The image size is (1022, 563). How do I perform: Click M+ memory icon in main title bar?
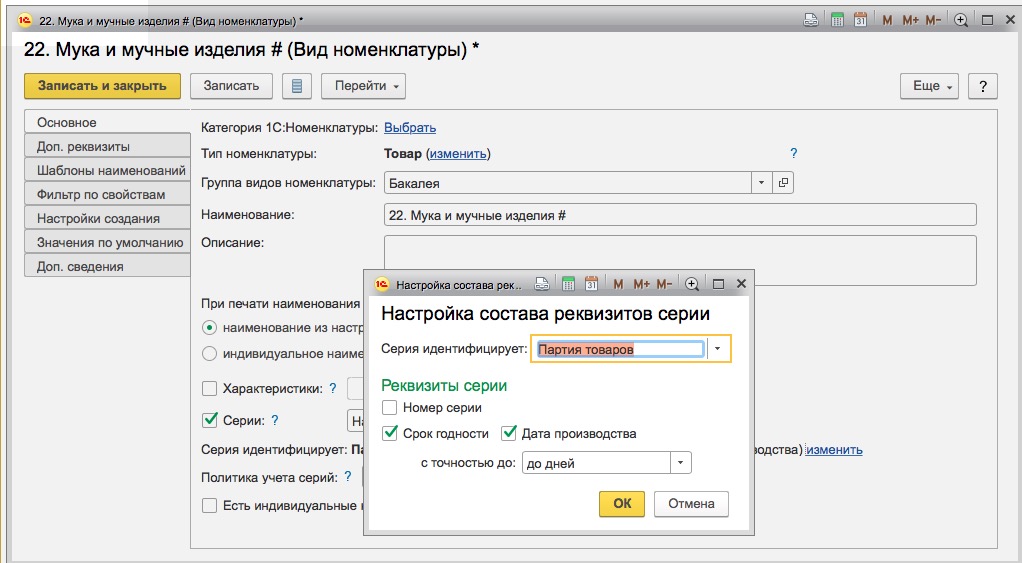click(911, 20)
